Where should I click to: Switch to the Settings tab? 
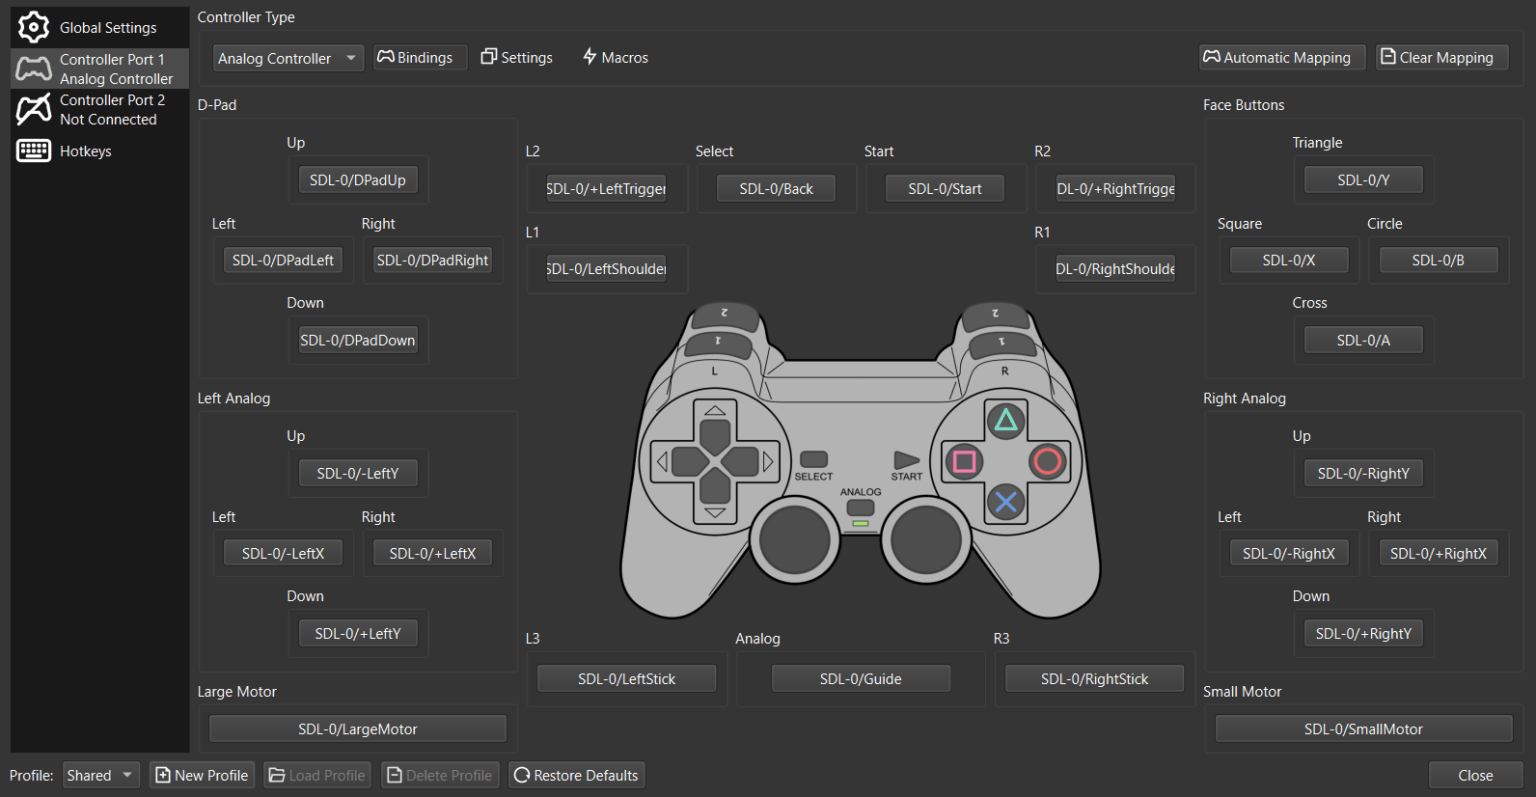516,58
